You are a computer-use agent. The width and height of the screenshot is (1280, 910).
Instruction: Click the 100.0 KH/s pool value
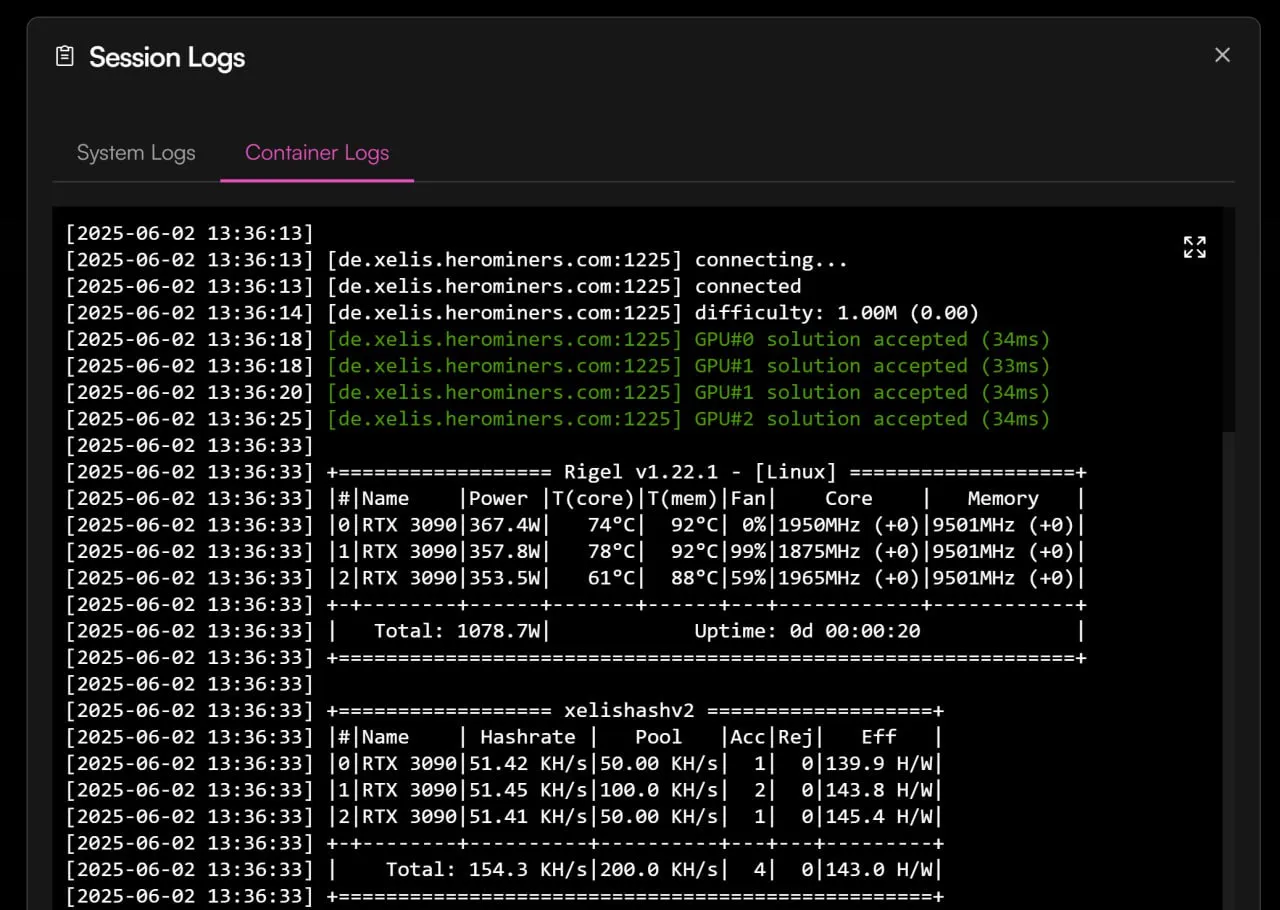point(658,790)
